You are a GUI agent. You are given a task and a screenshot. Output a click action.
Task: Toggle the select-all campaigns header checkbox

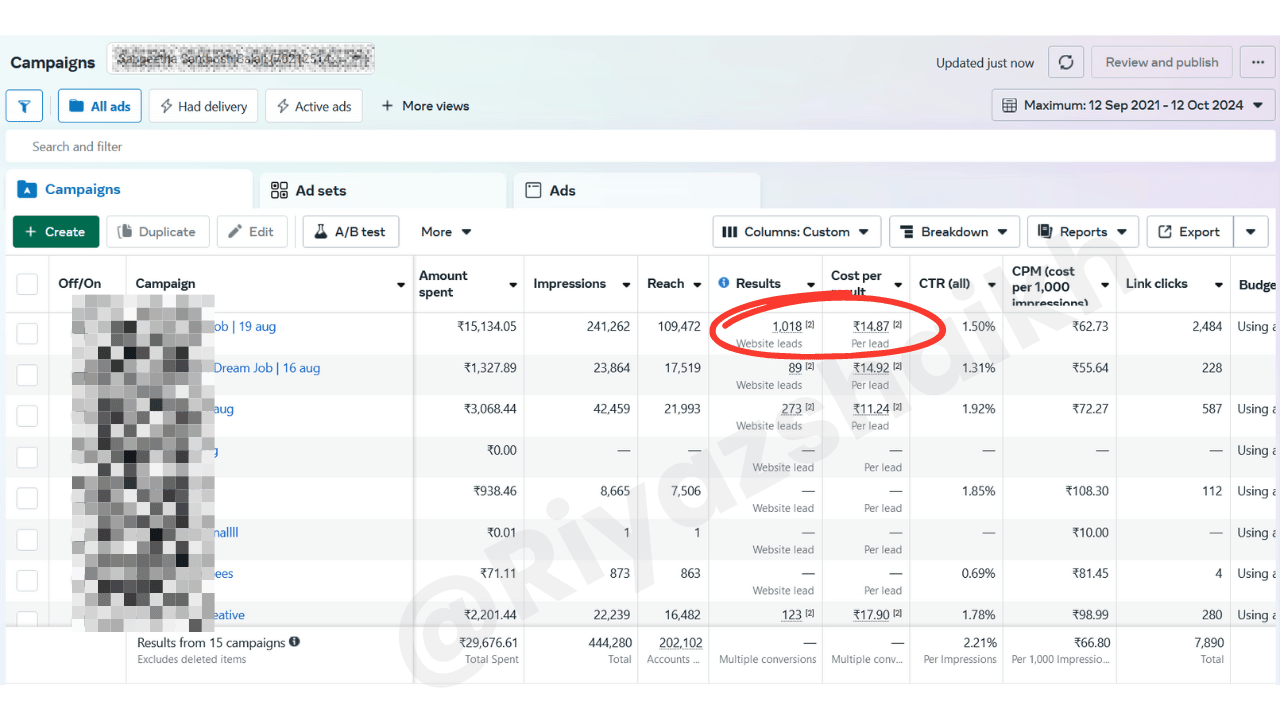(27, 284)
